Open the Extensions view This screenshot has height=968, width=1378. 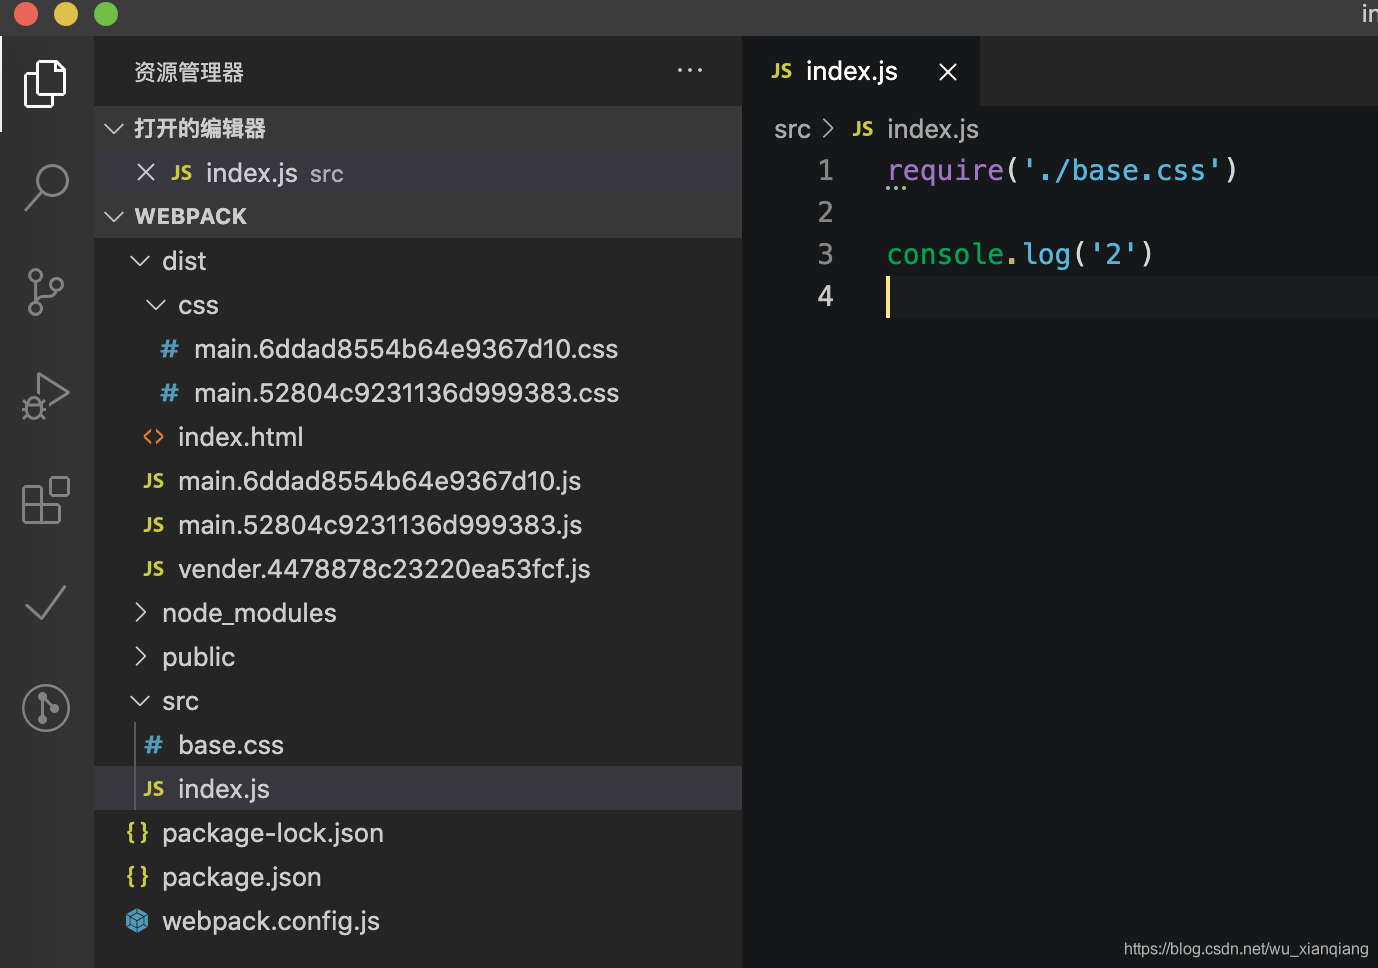pos(46,500)
